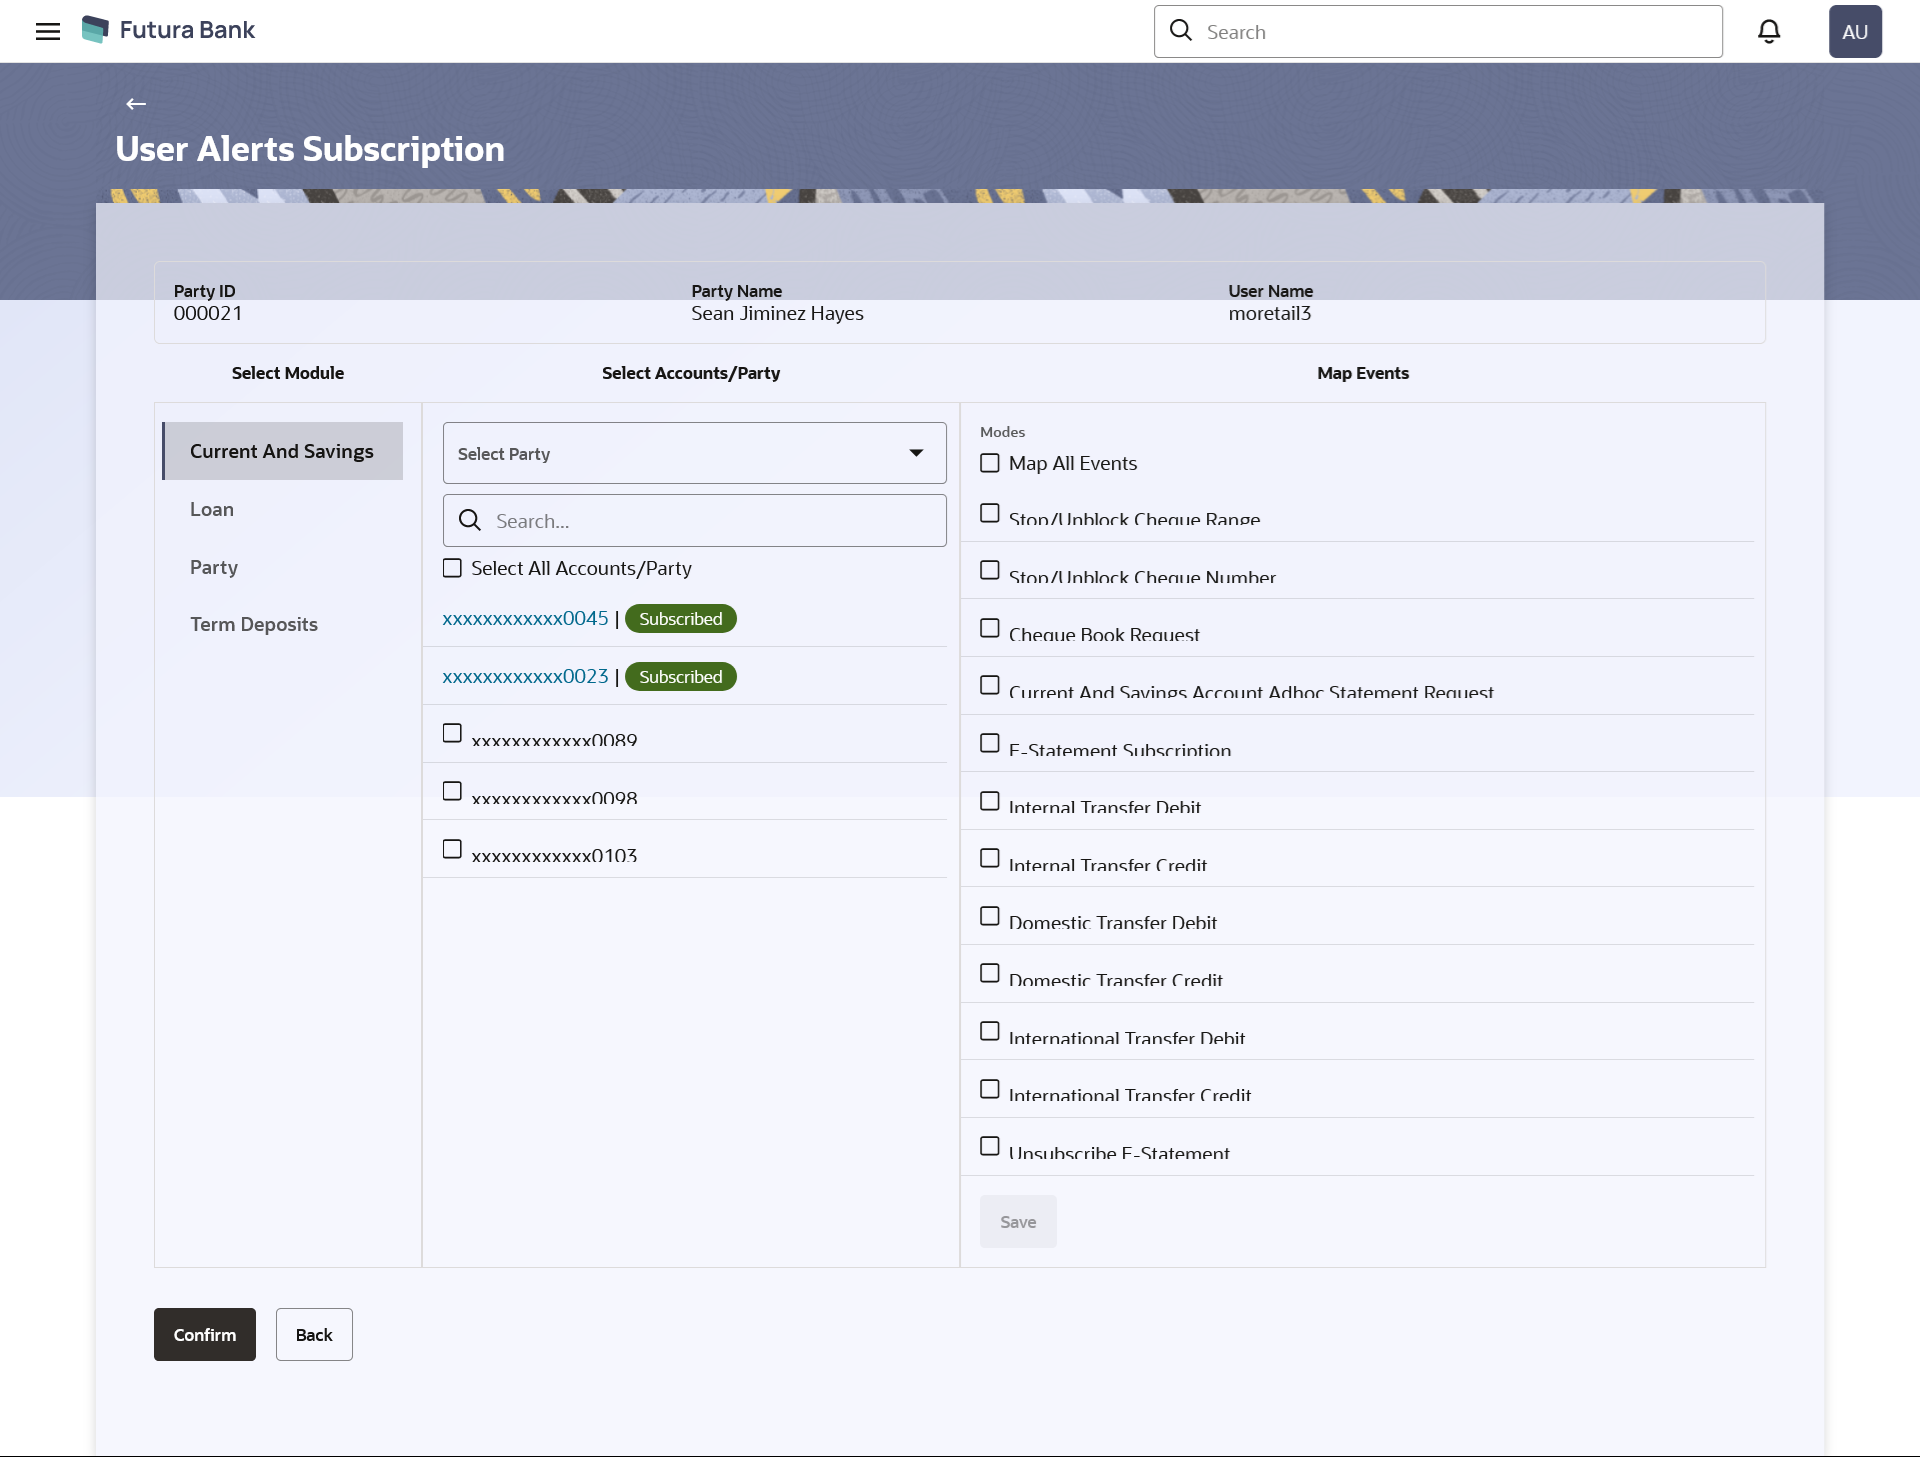Image resolution: width=1920 pixels, height=1457 pixels.
Task: Click the Select Party dropdown arrow
Action: pos(916,453)
